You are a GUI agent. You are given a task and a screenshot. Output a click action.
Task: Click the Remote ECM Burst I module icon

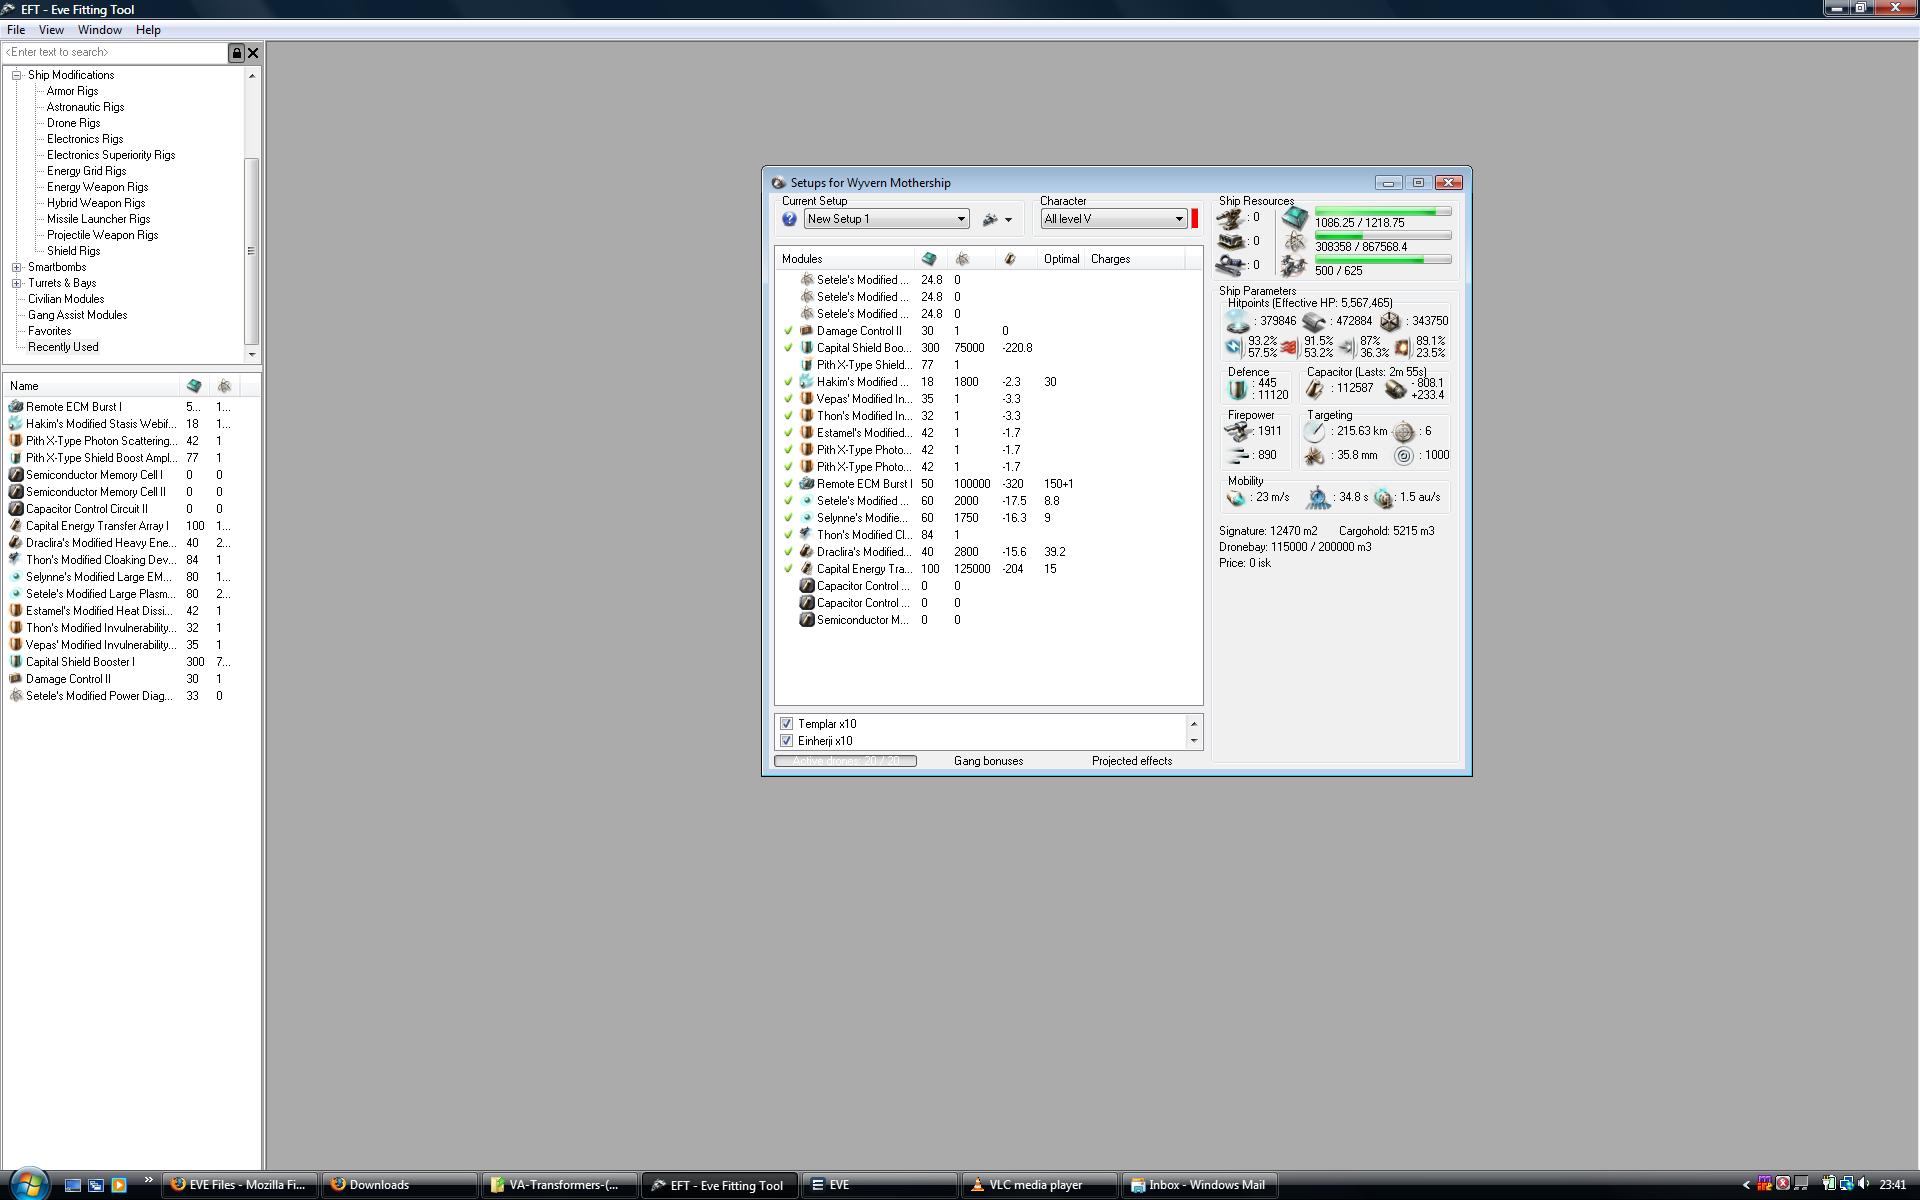806,484
